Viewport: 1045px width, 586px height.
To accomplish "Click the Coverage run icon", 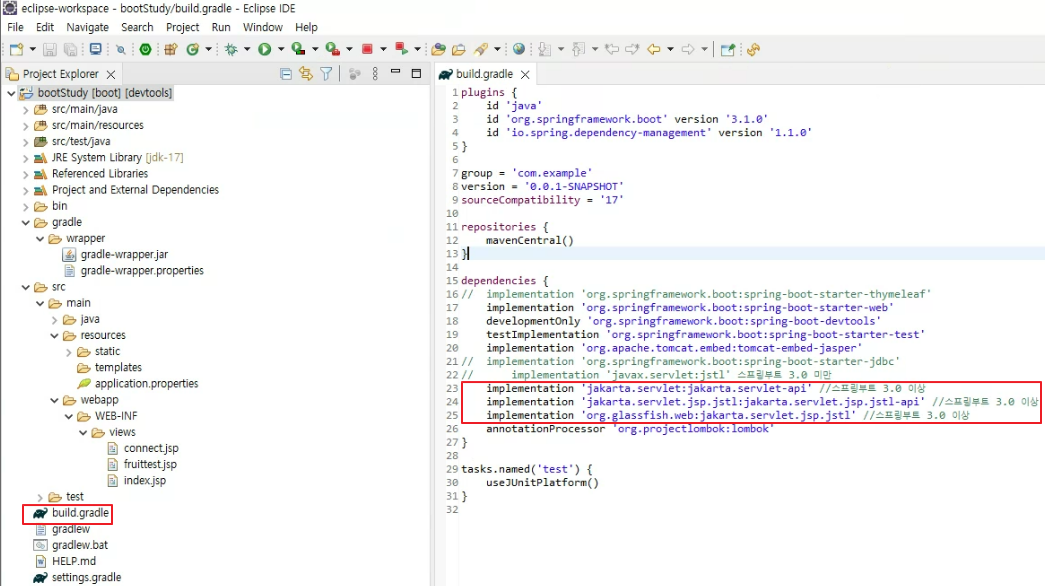I will 299,49.
